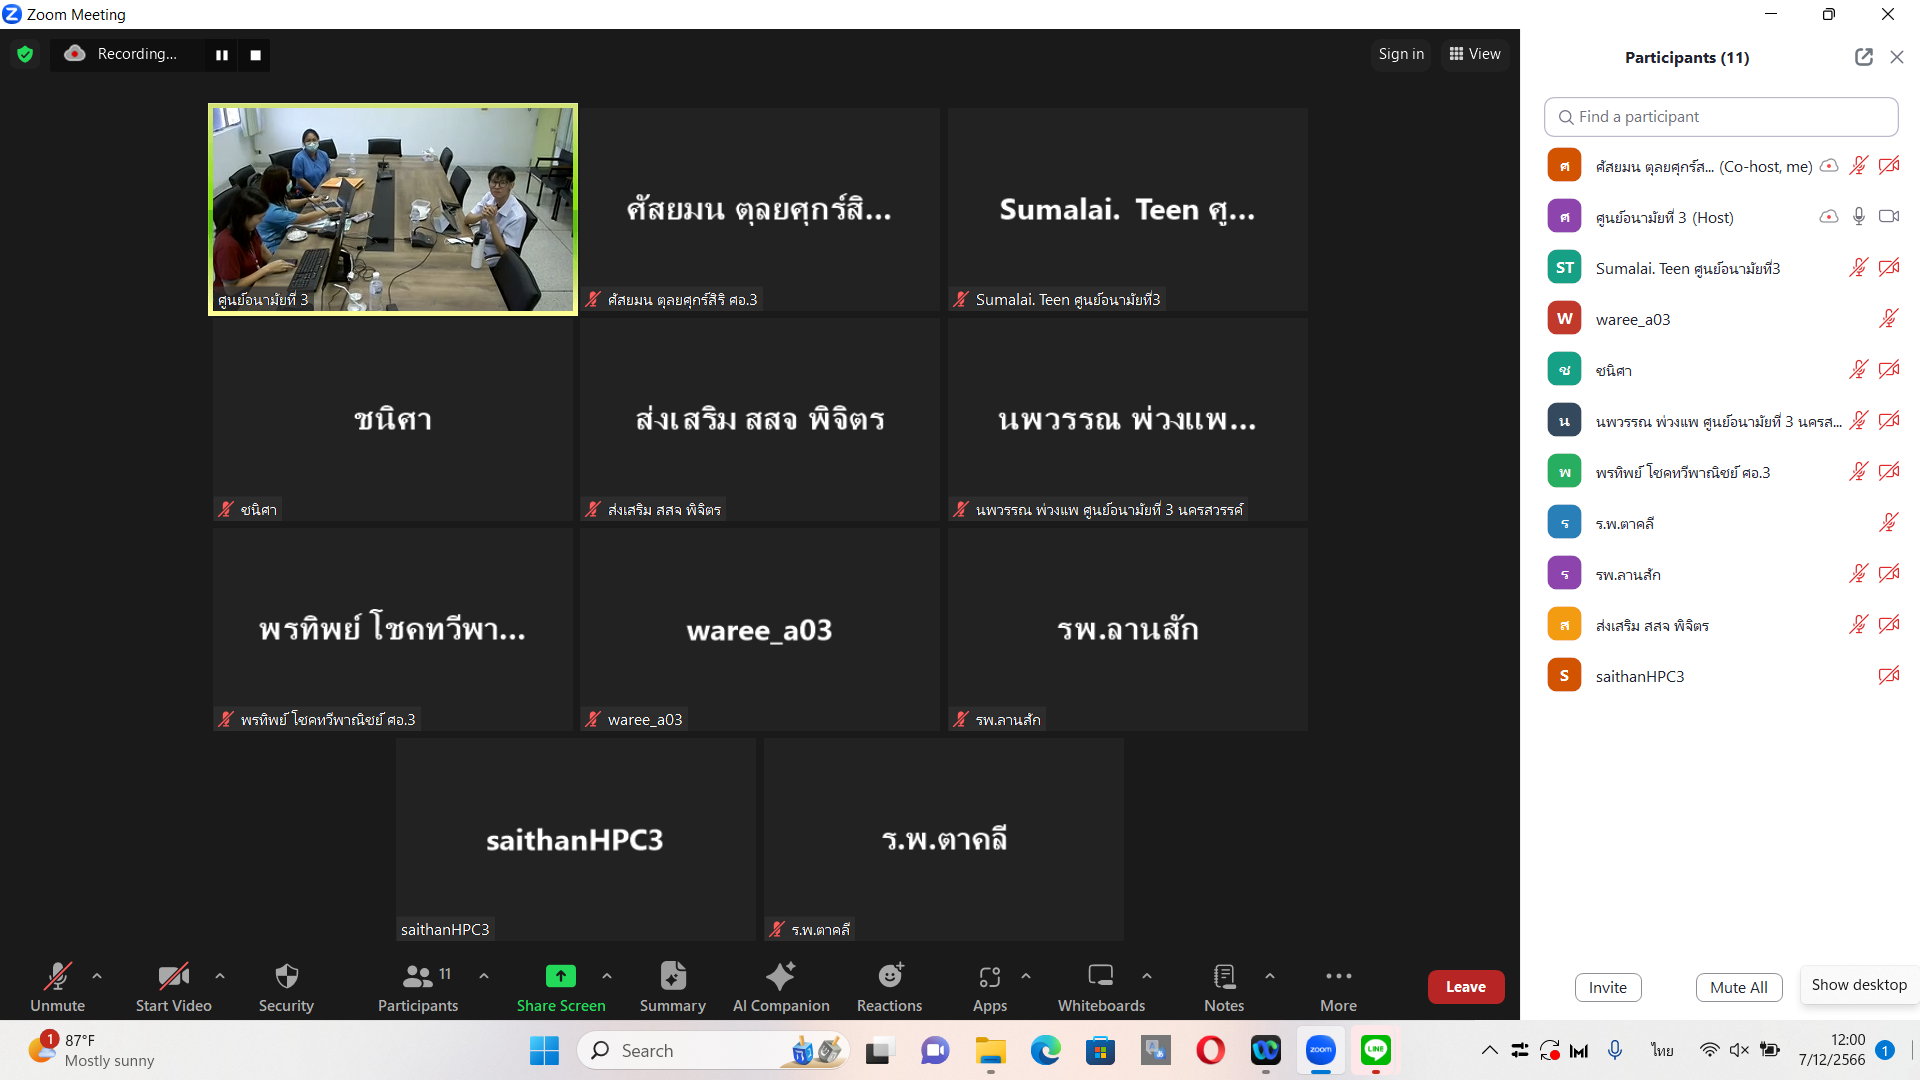Open the Thai language input indicator
The width and height of the screenshot is (1920, 1080).
1662,1050
